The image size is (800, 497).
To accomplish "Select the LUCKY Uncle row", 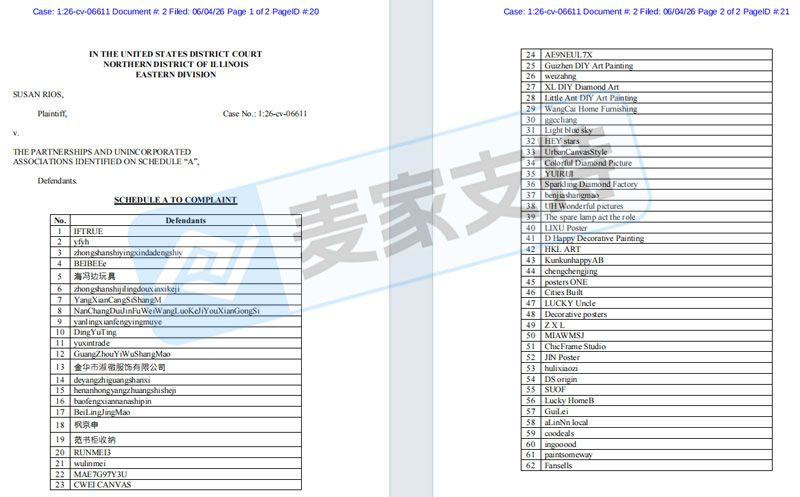I will (x=646, y=303).
